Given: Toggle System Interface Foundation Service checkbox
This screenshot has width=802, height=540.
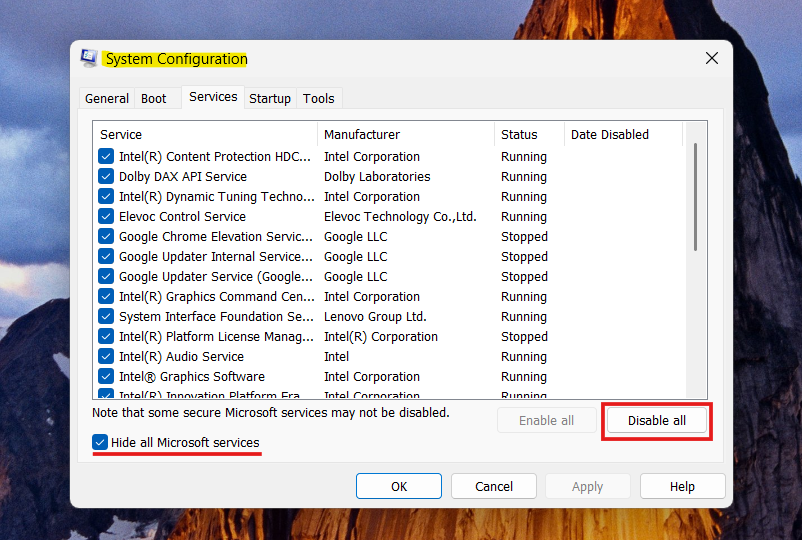Looking at the screenshot, I should tap(106, 316).
